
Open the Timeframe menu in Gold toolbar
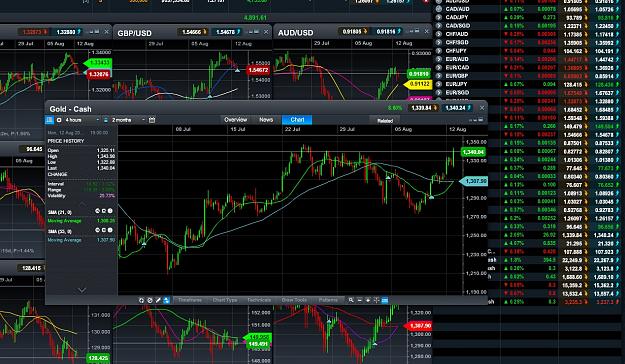point(190,300)
